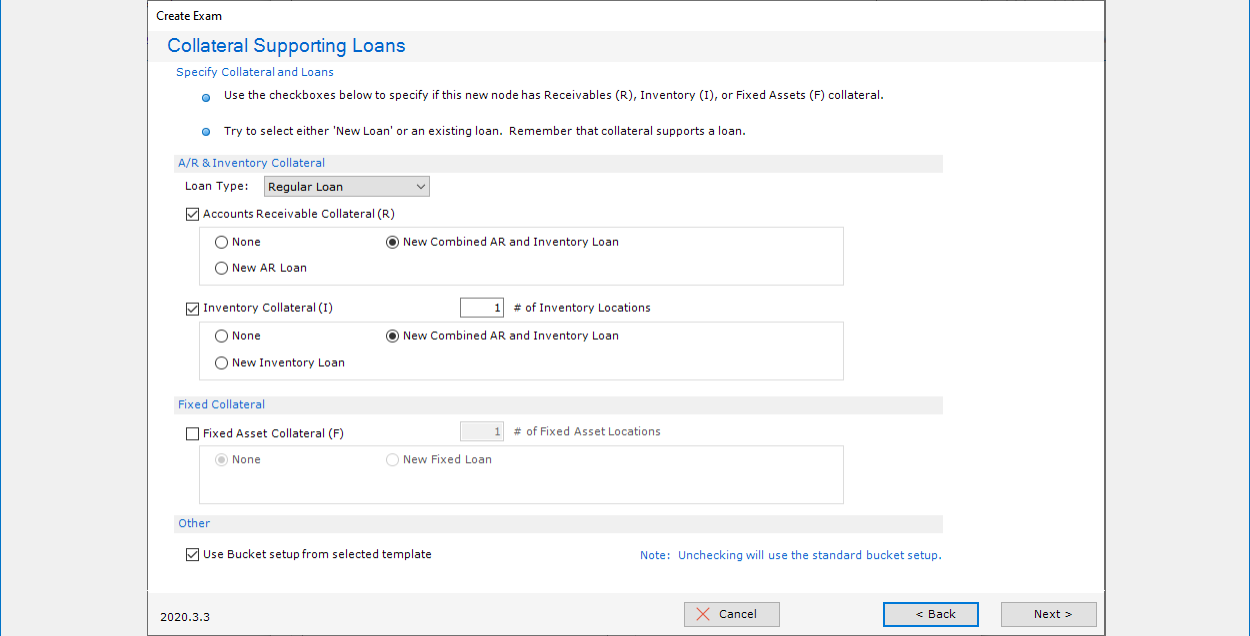Image resolution: width=1250 pixels, height=636 pixels.
Task: Uncheck Use Bucket setup from selected template
Action: 193,554
